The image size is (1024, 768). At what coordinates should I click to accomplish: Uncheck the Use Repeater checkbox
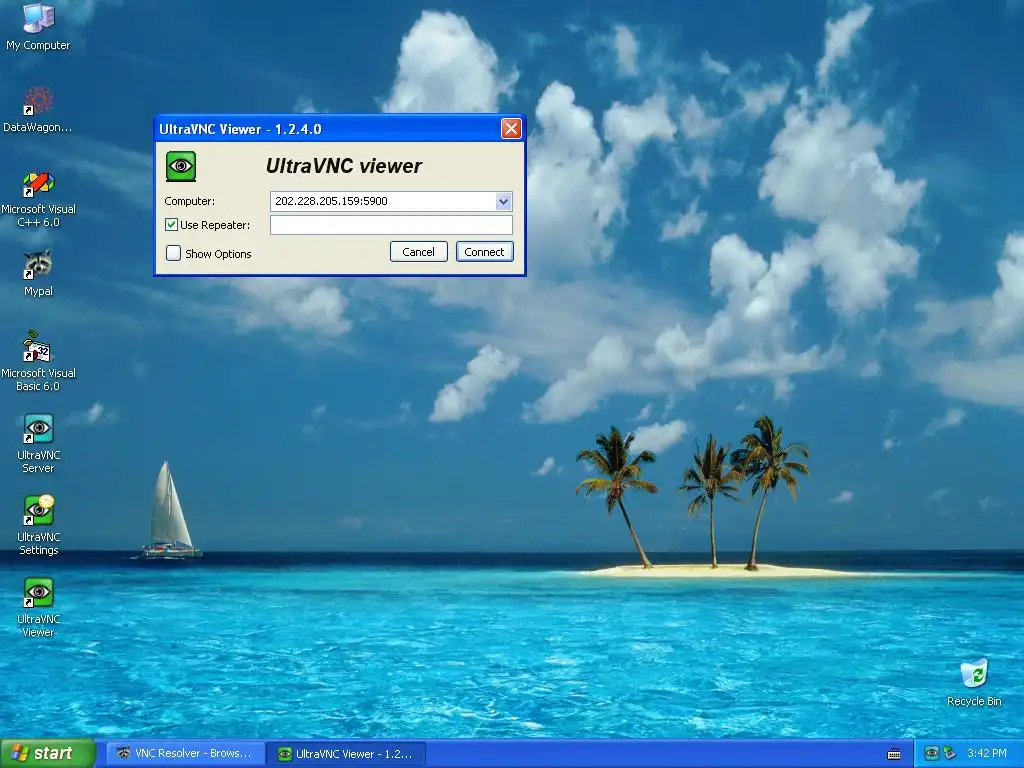172,225
